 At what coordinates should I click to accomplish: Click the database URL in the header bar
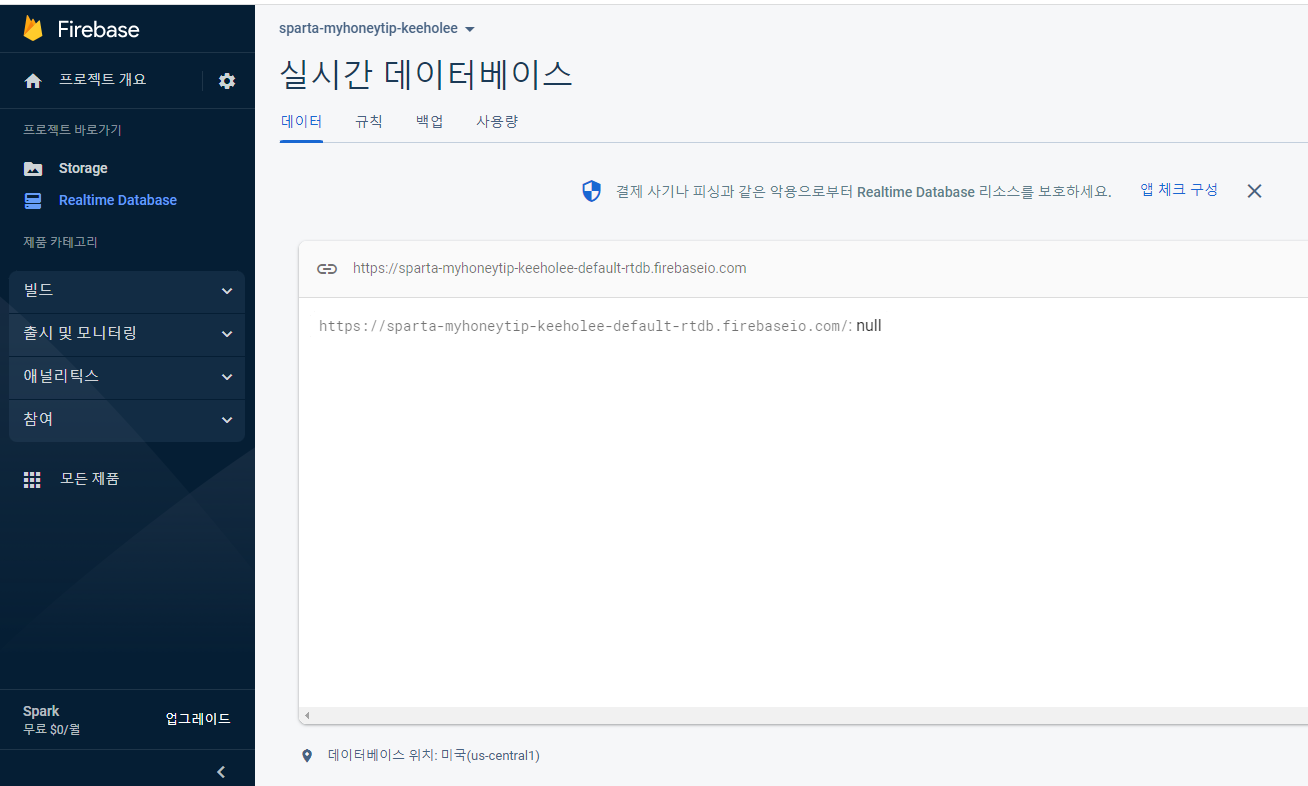click(x=549, y=268)
